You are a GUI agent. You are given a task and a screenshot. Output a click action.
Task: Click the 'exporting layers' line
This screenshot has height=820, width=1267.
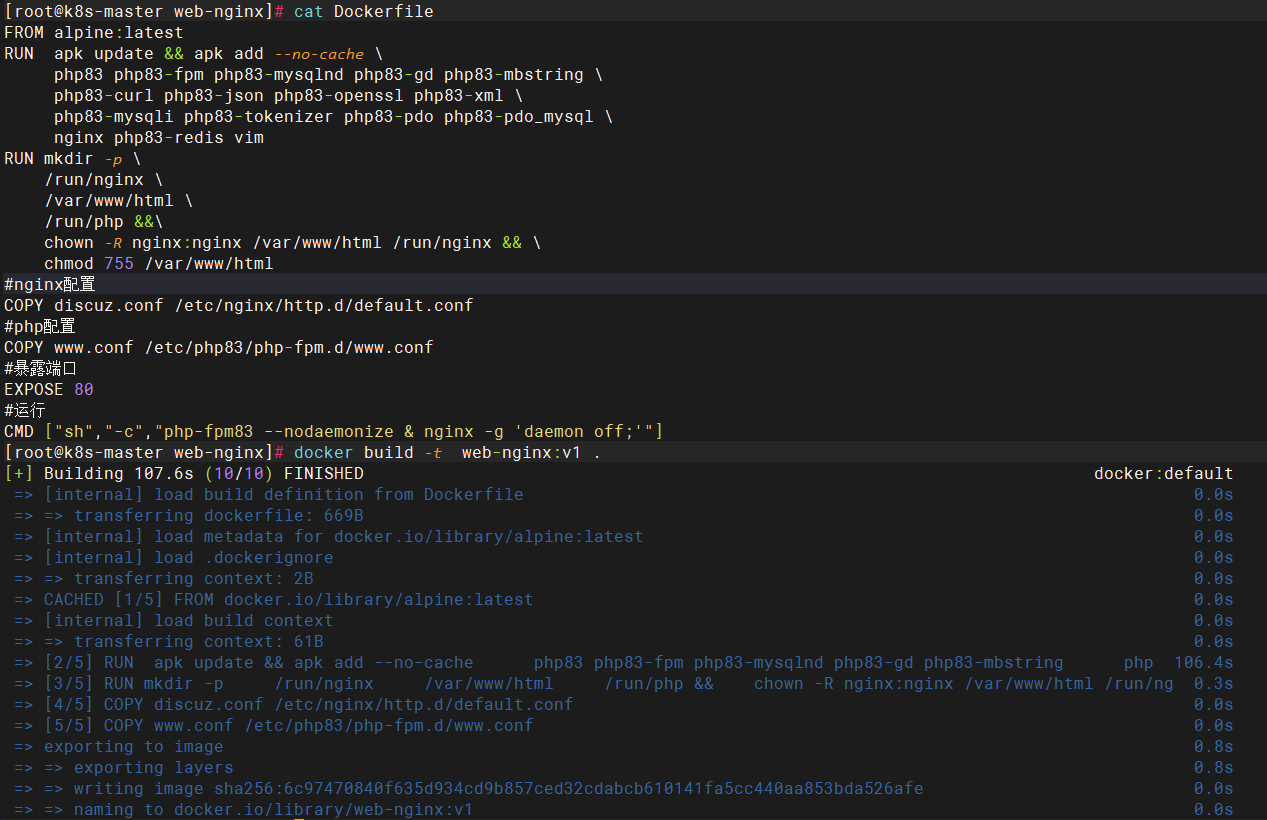[154, 767]
